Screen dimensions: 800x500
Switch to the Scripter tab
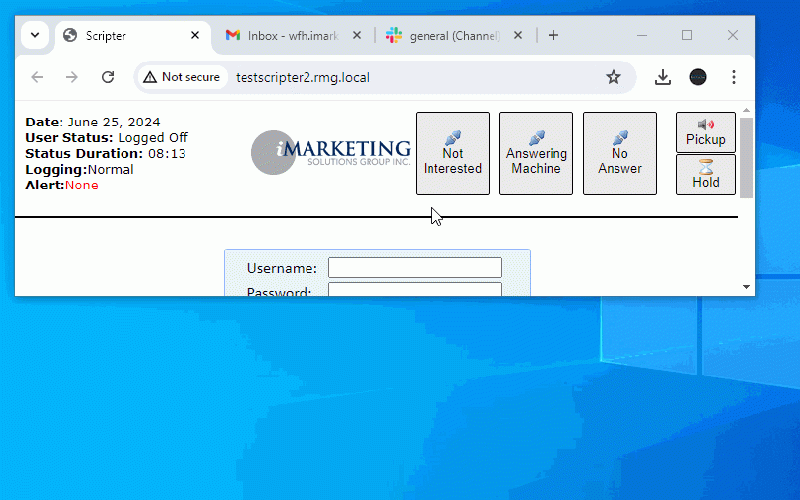pyautogui.click(x=132, y=36)
